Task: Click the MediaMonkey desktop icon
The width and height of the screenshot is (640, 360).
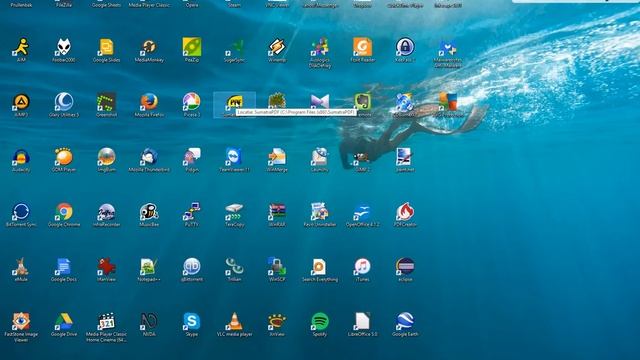Action: click(149, 48)
